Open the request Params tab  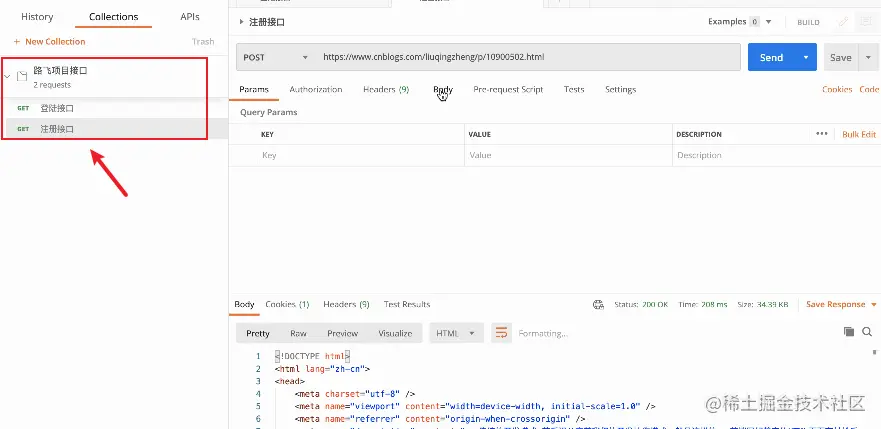click(254, 89)
